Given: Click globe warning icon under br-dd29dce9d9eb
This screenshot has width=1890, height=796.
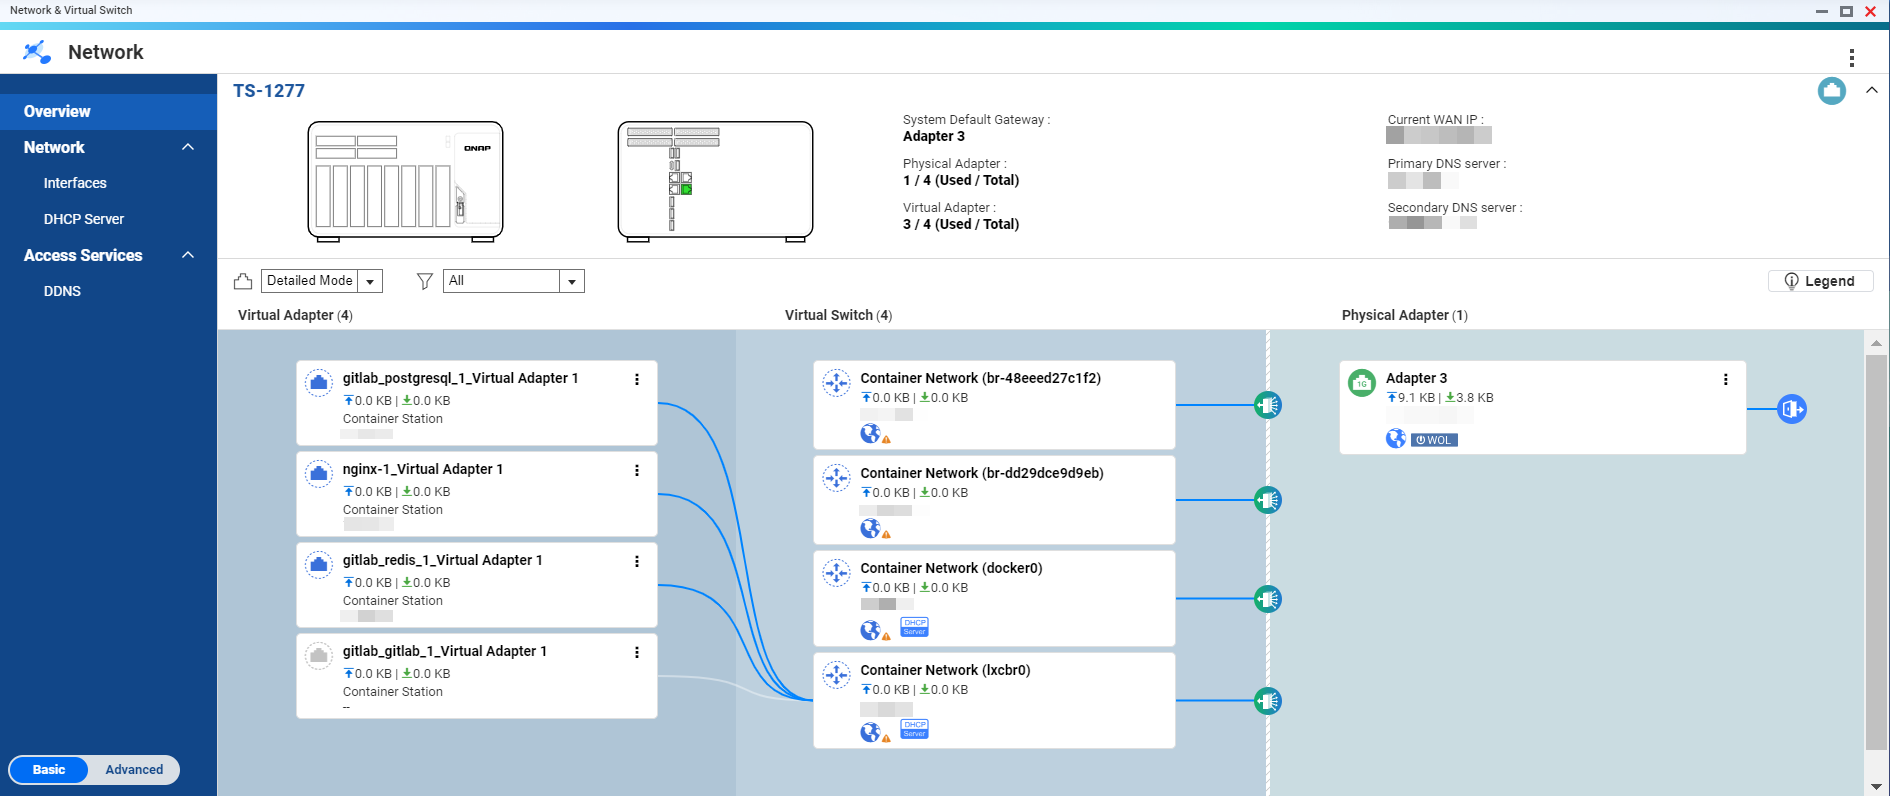Looking at the screenshot, I should click(875, 529).
